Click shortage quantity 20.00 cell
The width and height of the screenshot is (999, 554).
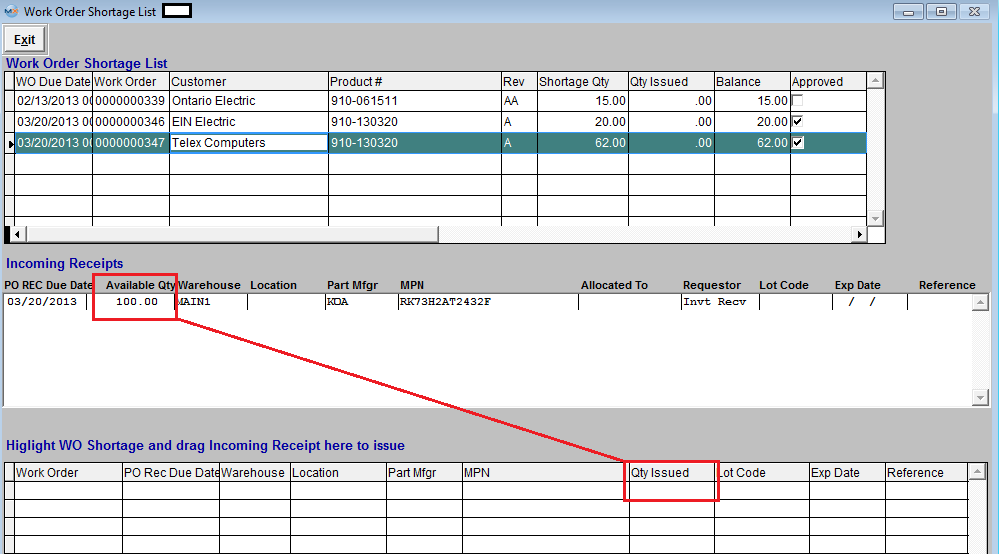[x=582, y=122]
